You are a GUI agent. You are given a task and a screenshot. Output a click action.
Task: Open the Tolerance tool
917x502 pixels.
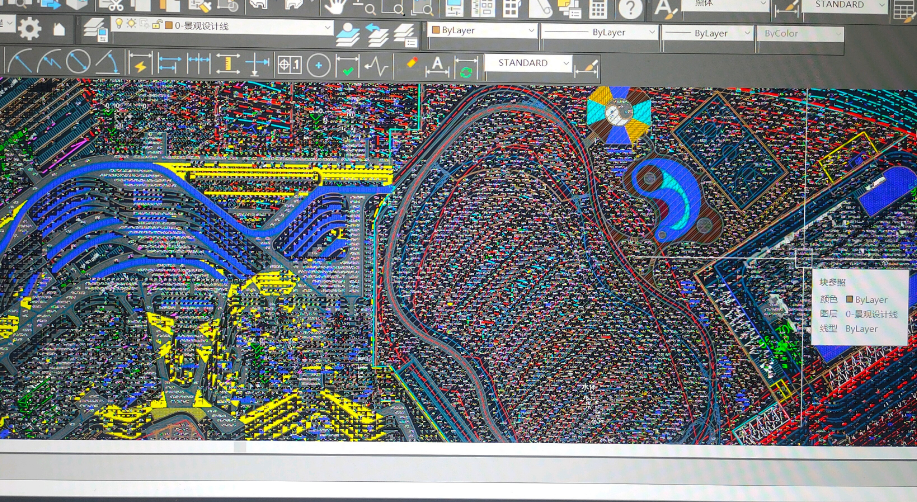point(289,65)
